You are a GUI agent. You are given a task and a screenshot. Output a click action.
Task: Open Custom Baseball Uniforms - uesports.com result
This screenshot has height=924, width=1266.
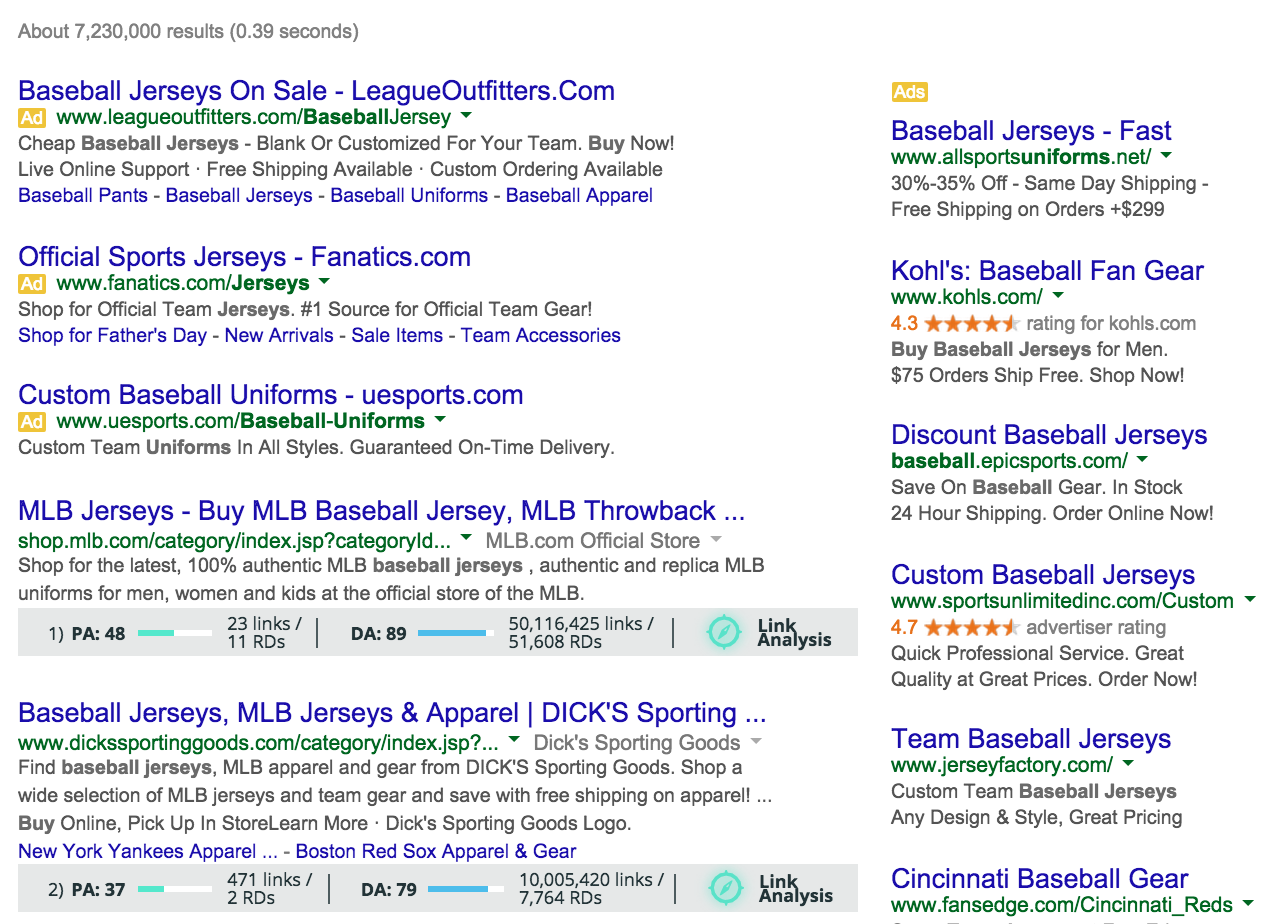click(x=270, y=395)
